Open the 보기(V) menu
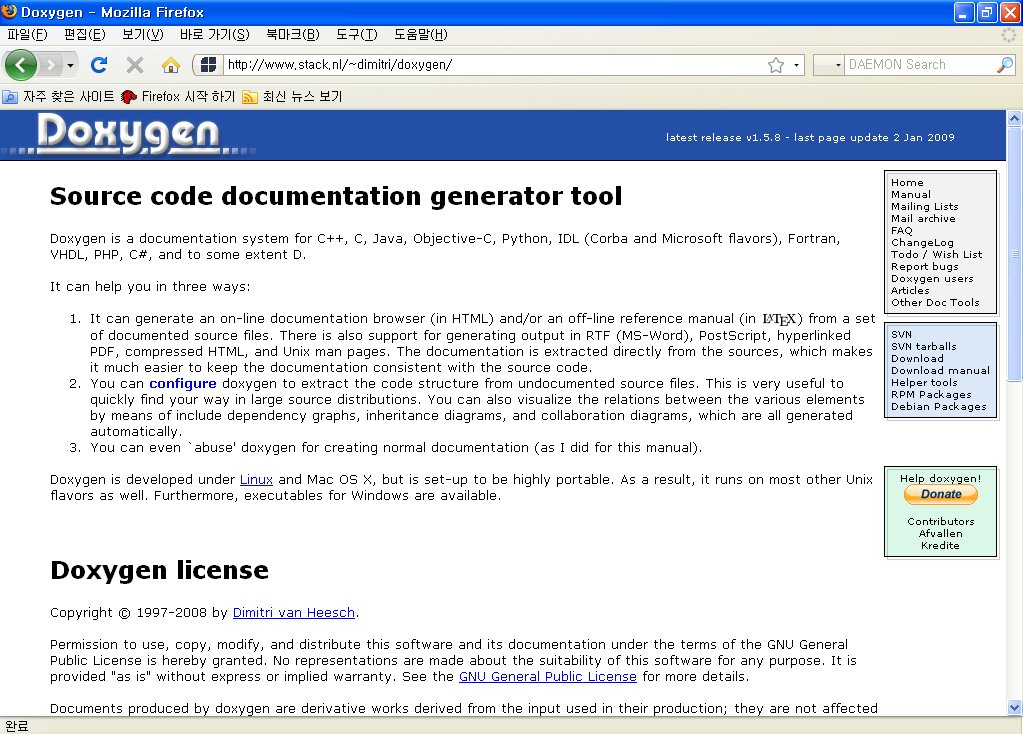 coord(143,35)
